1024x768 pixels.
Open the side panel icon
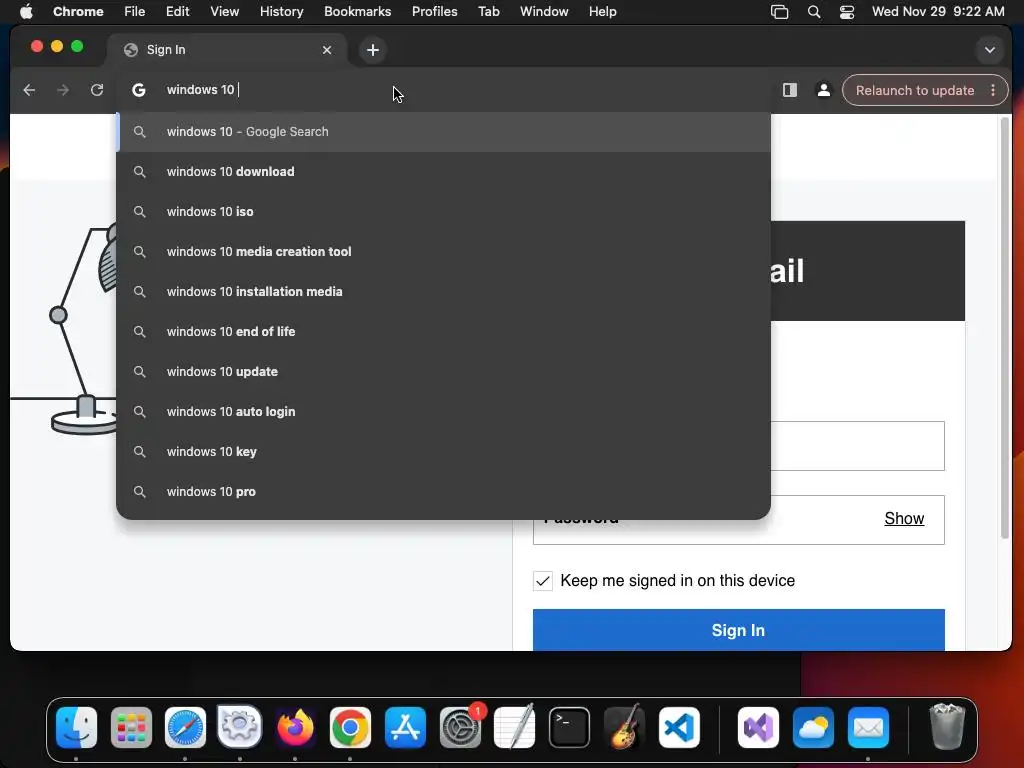click(x=790, y=90)
